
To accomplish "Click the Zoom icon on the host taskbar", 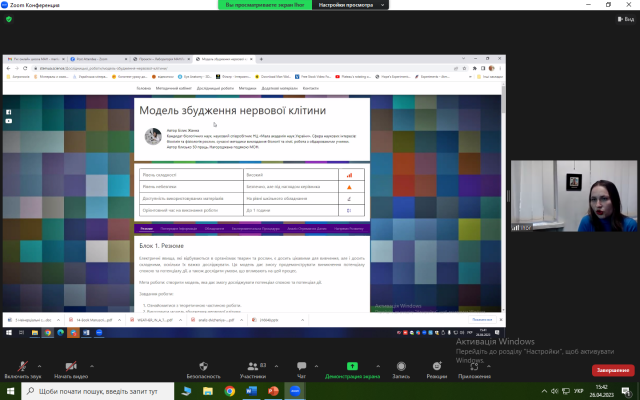I will click(295, 391).
